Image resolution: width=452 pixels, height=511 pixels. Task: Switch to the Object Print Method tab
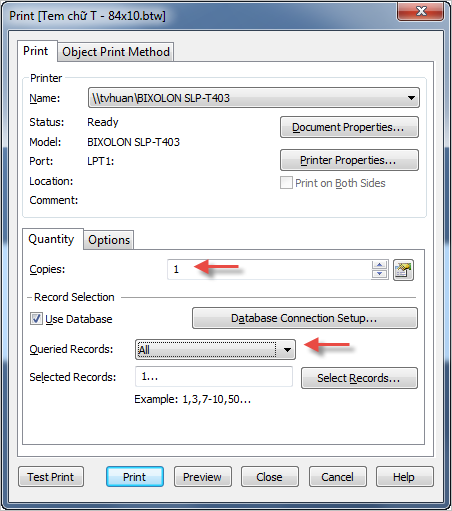click(x=116, y=52)
